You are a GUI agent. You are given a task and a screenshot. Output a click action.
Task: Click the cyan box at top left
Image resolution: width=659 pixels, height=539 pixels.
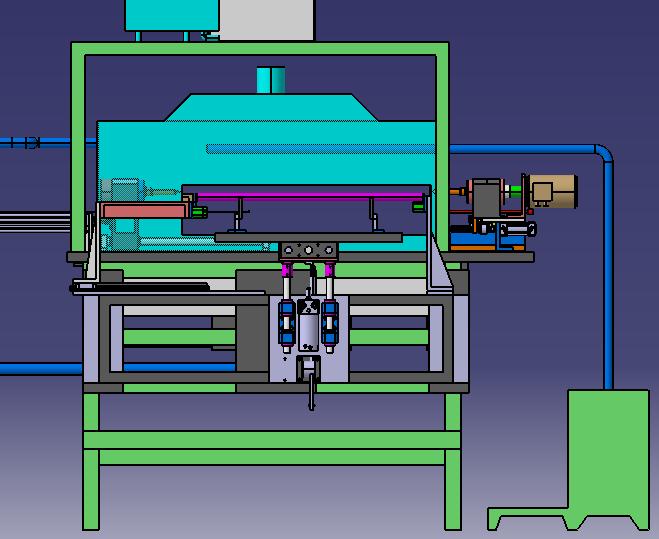[171, 14]
